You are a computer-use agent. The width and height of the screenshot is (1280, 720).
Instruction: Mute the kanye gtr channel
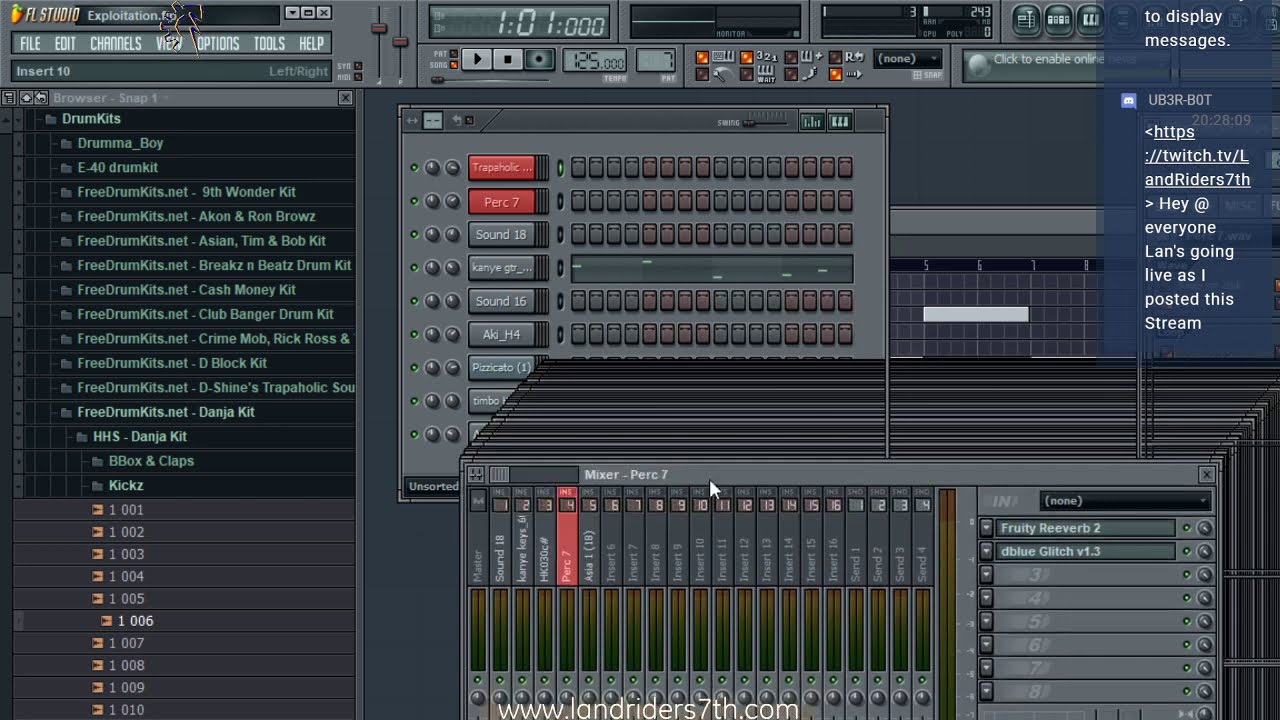pos(414,267)
